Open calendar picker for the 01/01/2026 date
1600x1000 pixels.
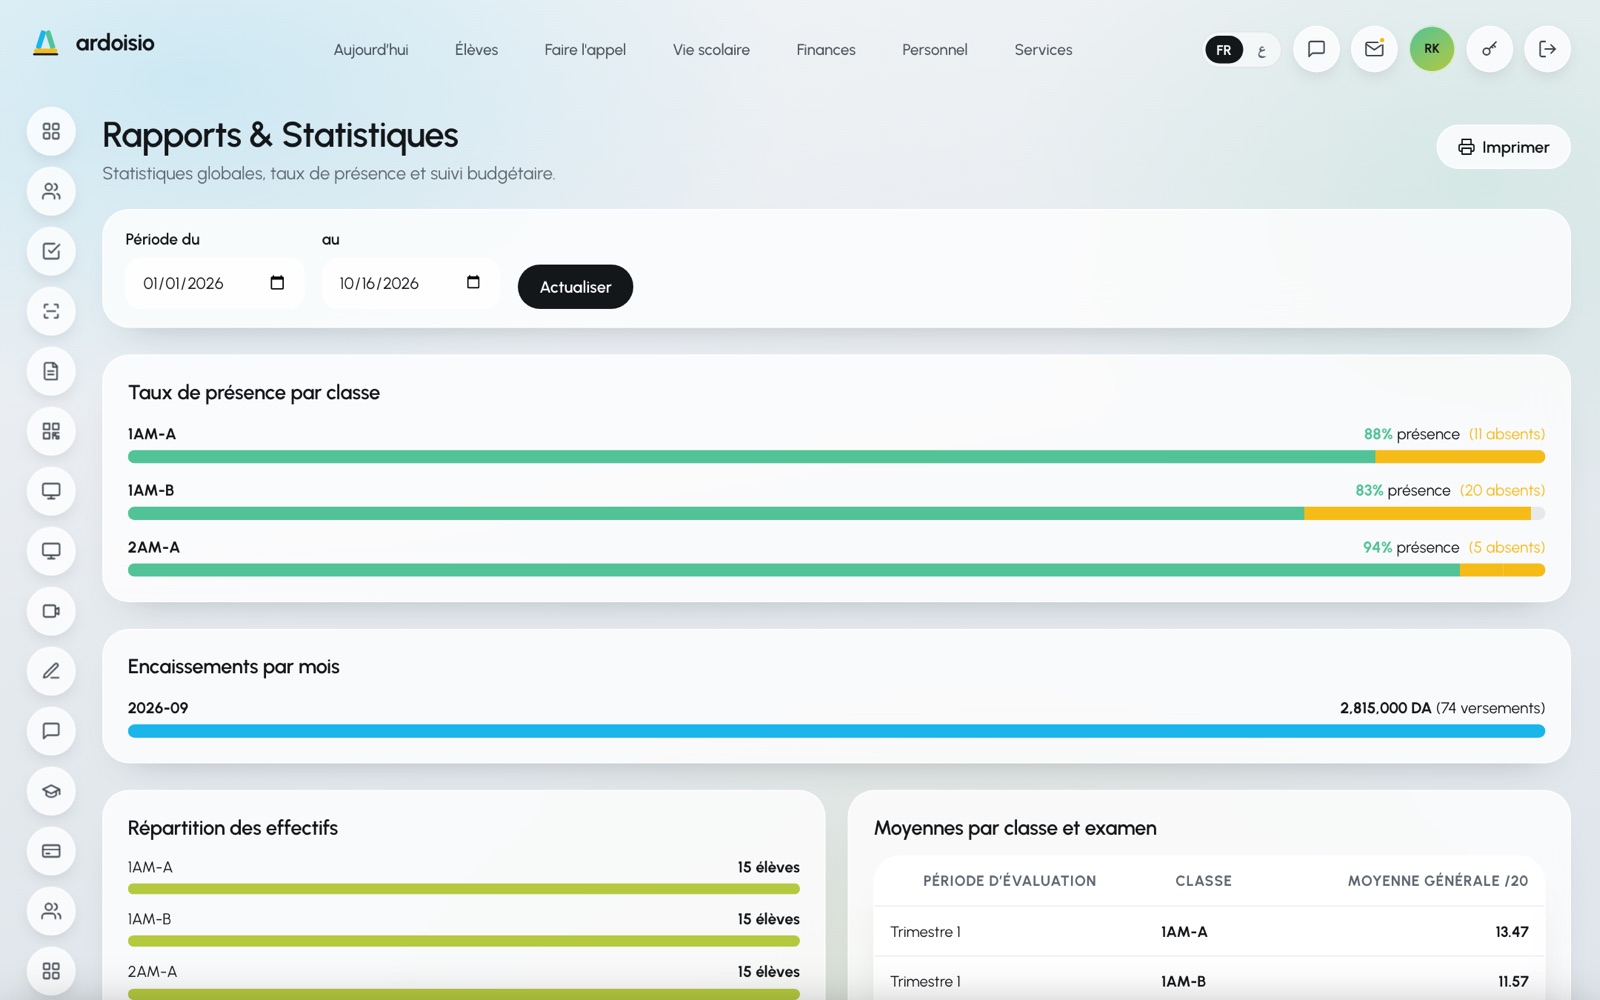(277, 283)
